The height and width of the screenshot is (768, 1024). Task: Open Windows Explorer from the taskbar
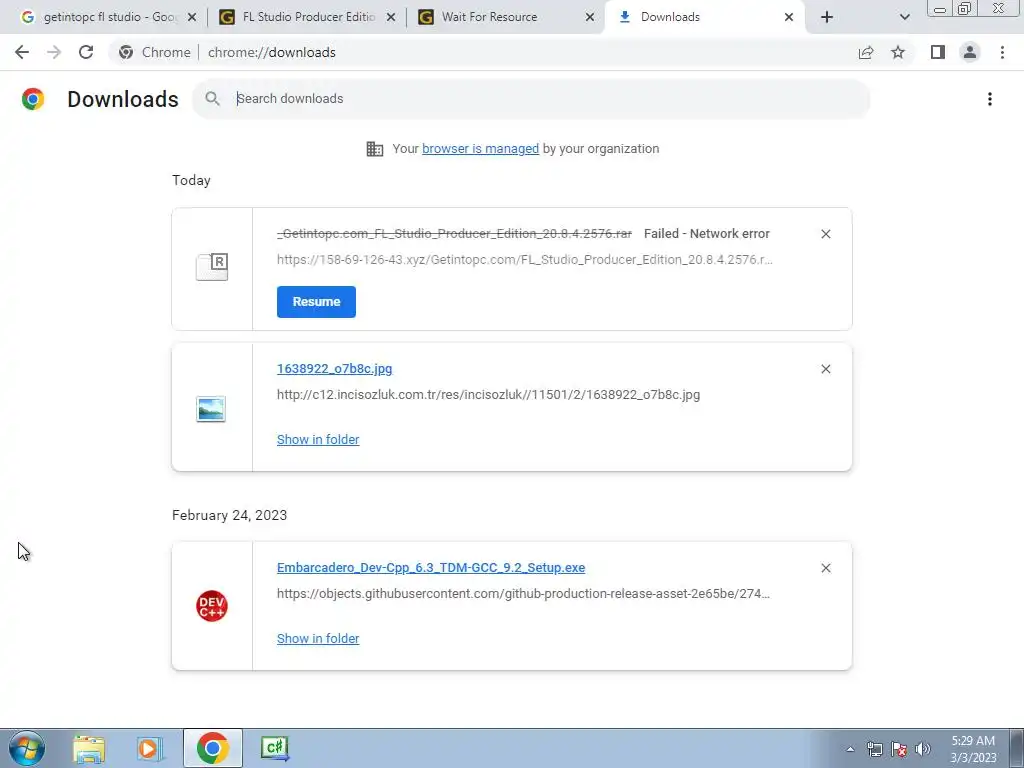click(89, 748)
